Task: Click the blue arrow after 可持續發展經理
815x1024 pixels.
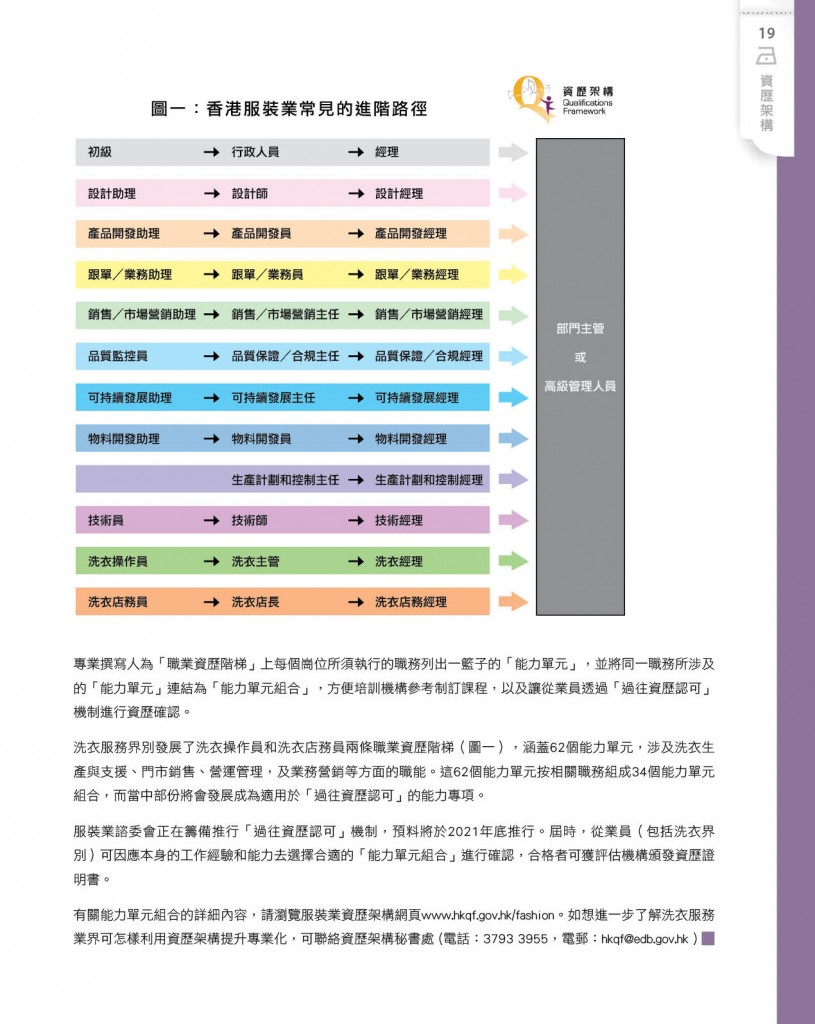Action: point(512,397)
